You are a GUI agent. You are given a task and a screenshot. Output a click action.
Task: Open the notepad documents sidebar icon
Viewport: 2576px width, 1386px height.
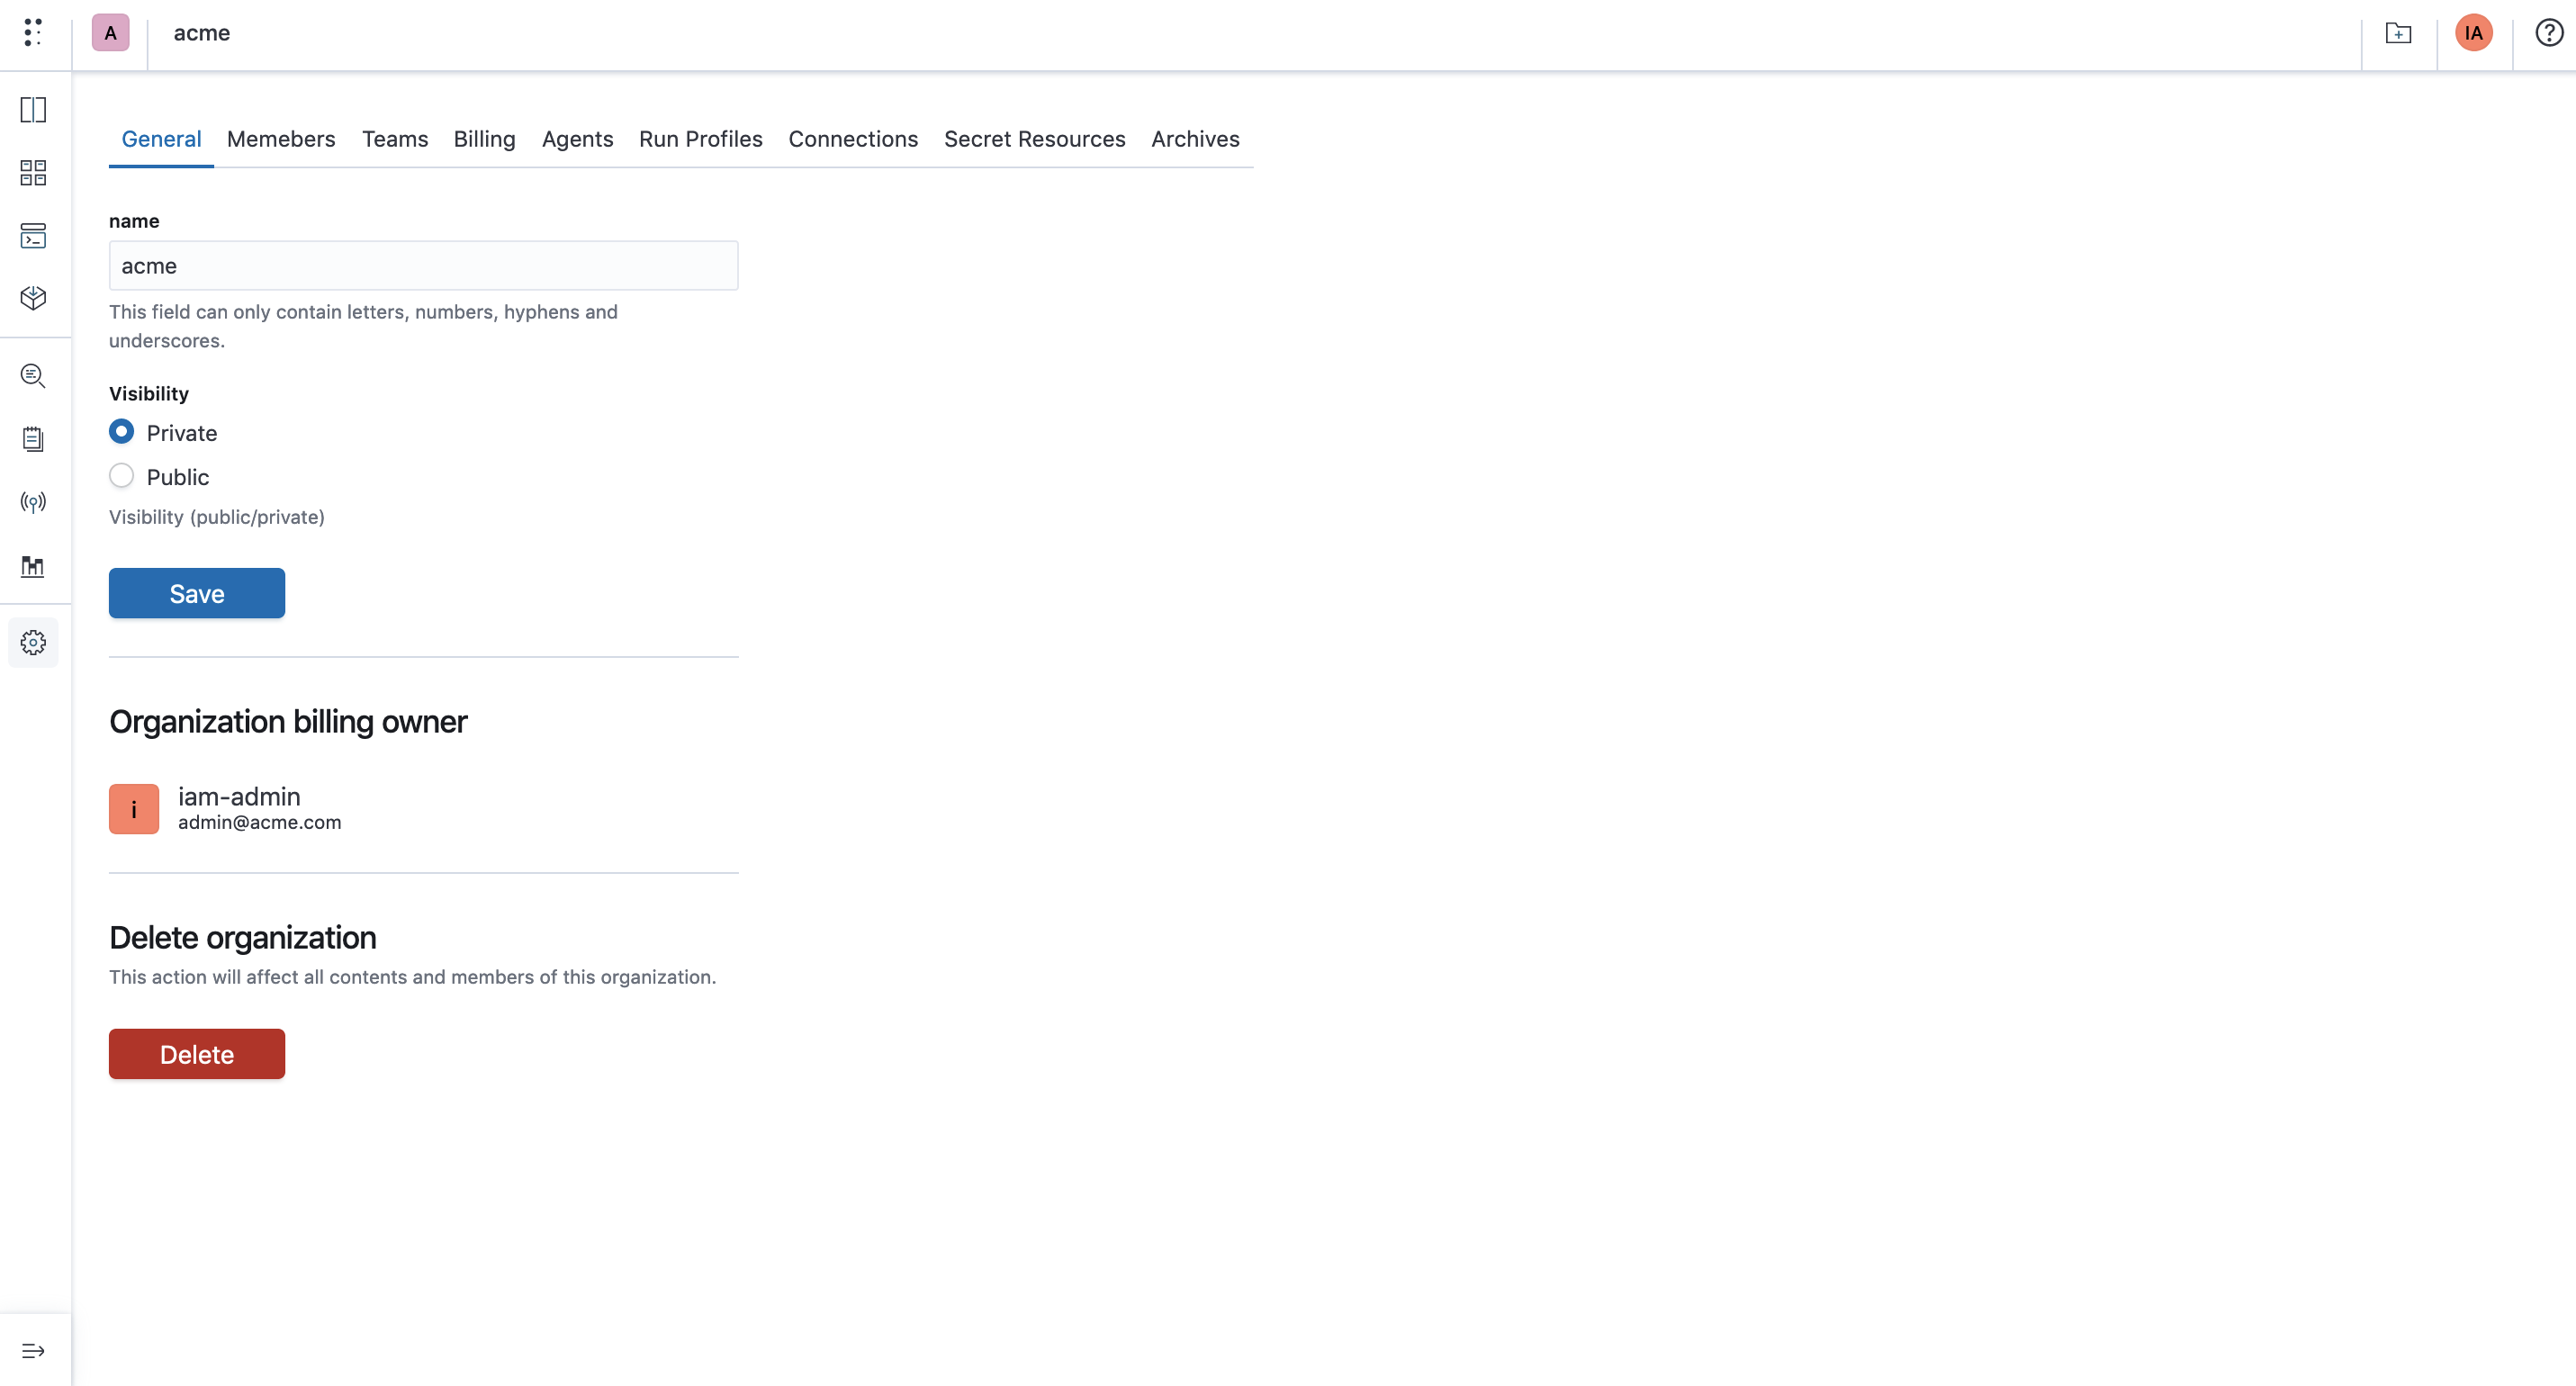tap(33, 439)
